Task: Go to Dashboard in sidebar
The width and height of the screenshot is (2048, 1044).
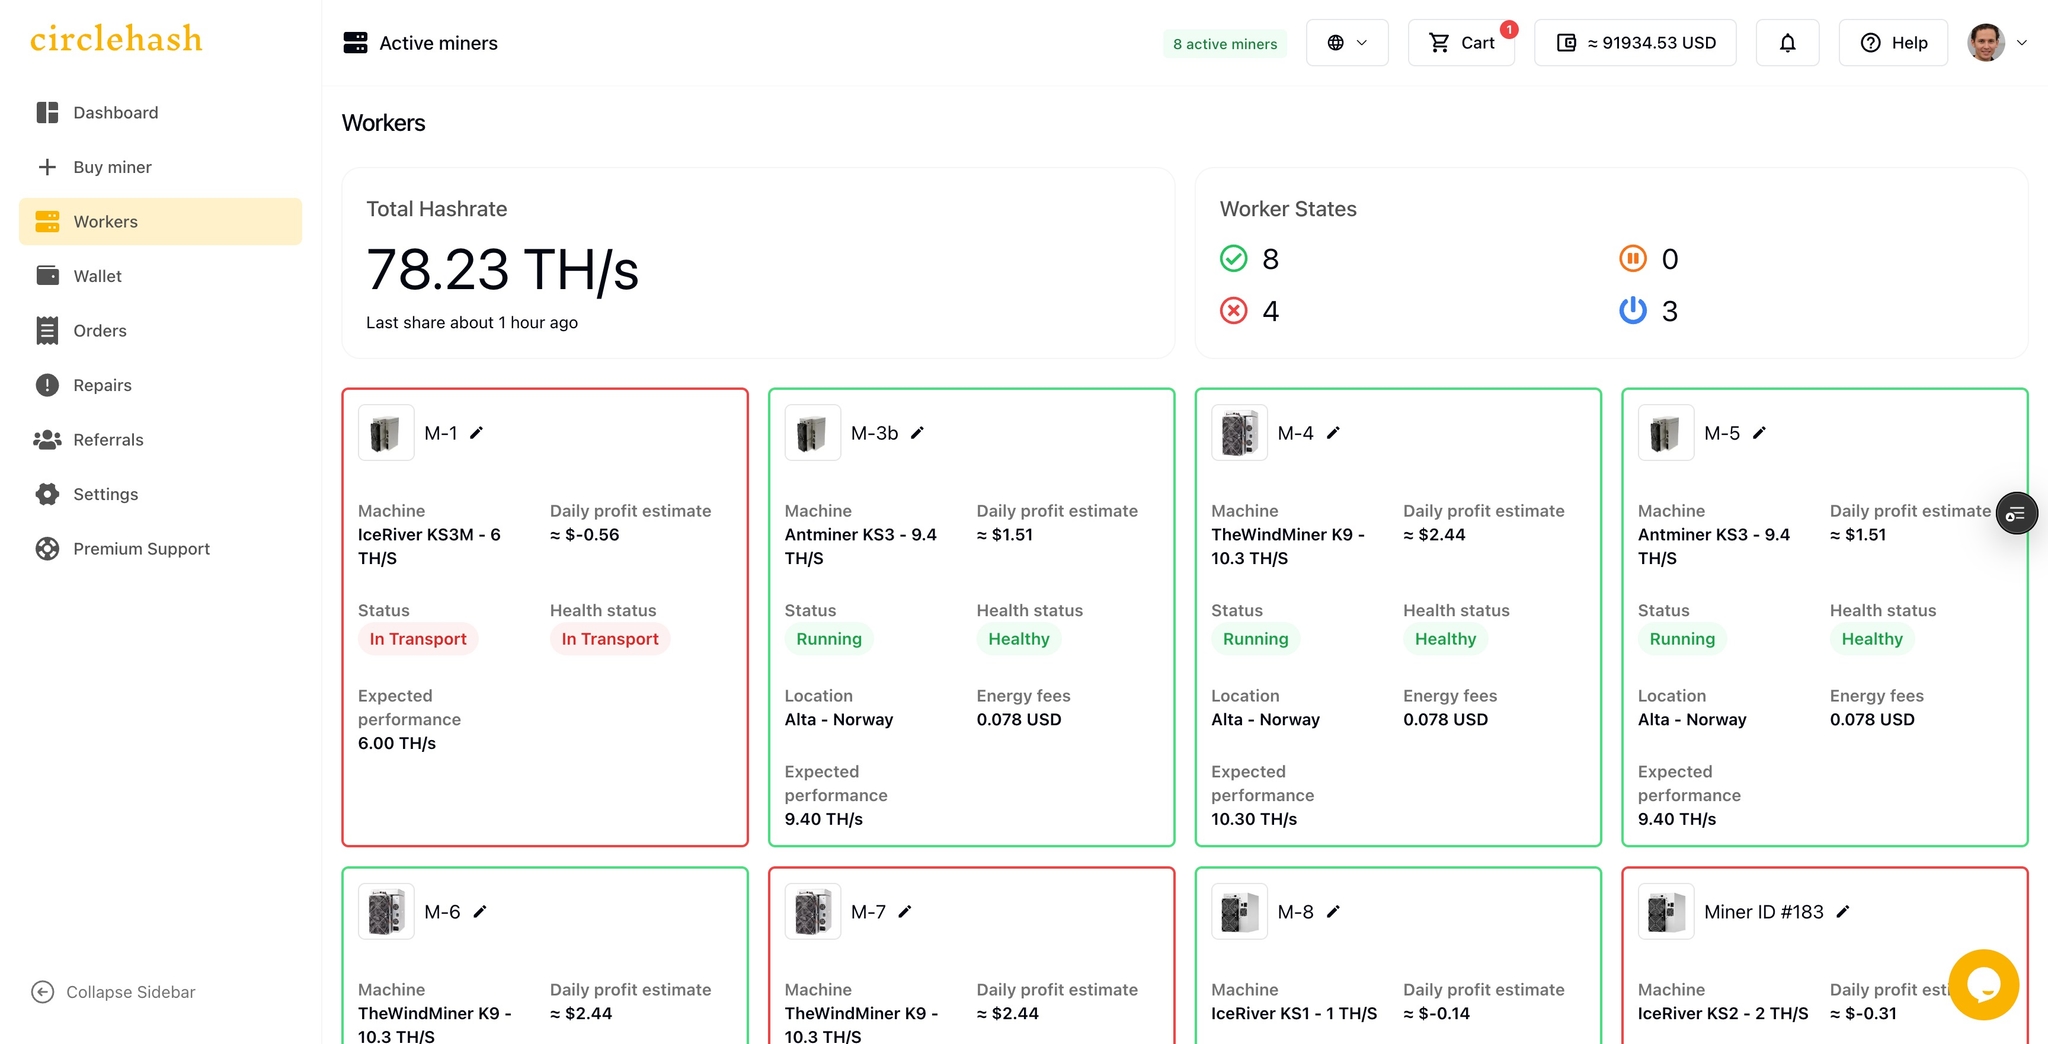Action: 115,113
